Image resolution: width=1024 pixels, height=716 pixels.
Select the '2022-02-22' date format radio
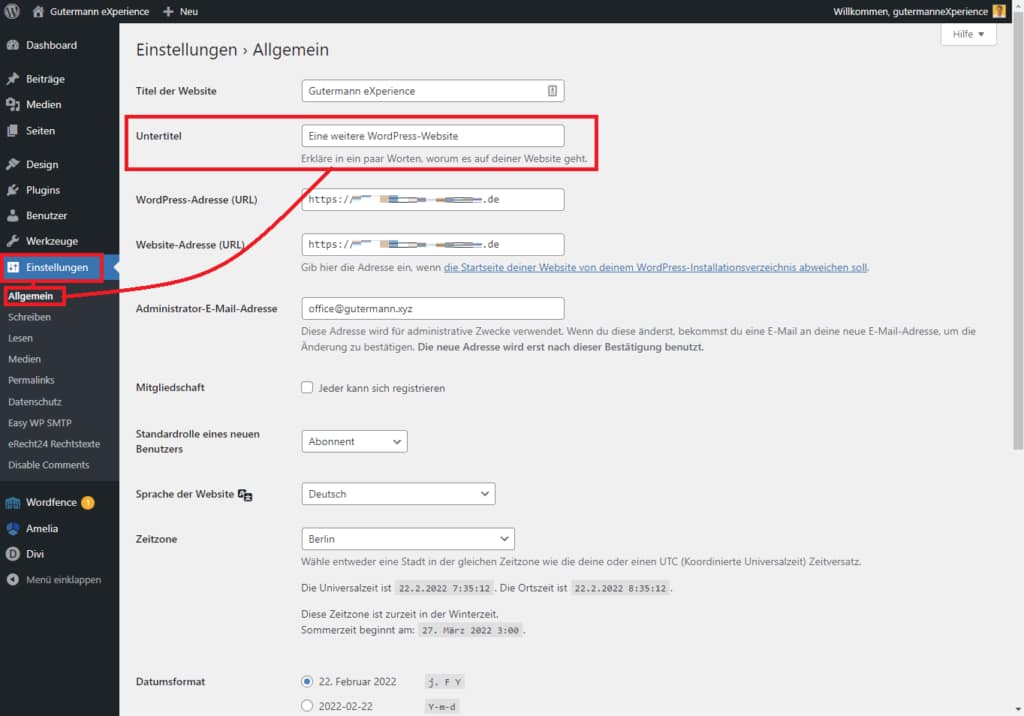coord(307,706)
